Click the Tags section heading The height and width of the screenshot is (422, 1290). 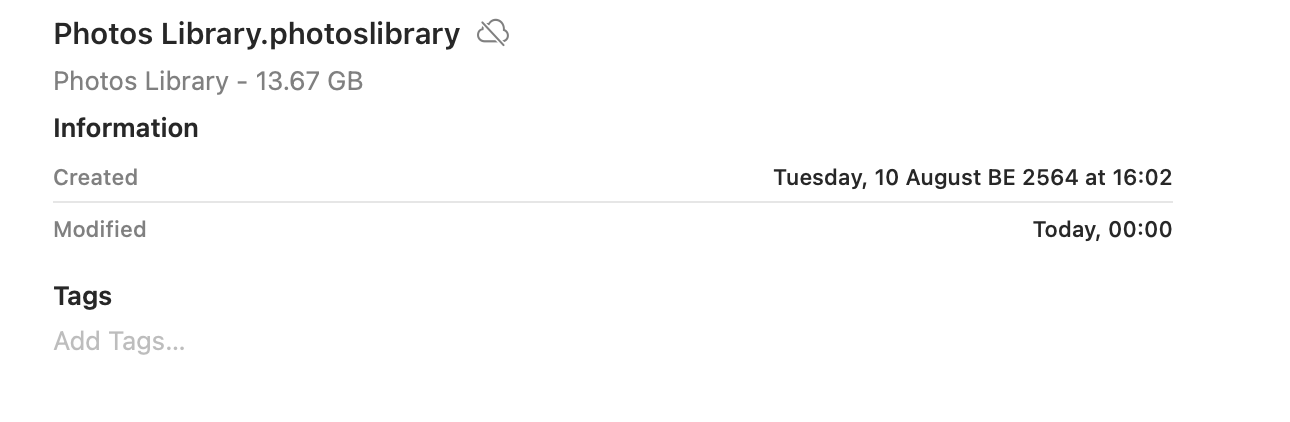coord(82,297)
